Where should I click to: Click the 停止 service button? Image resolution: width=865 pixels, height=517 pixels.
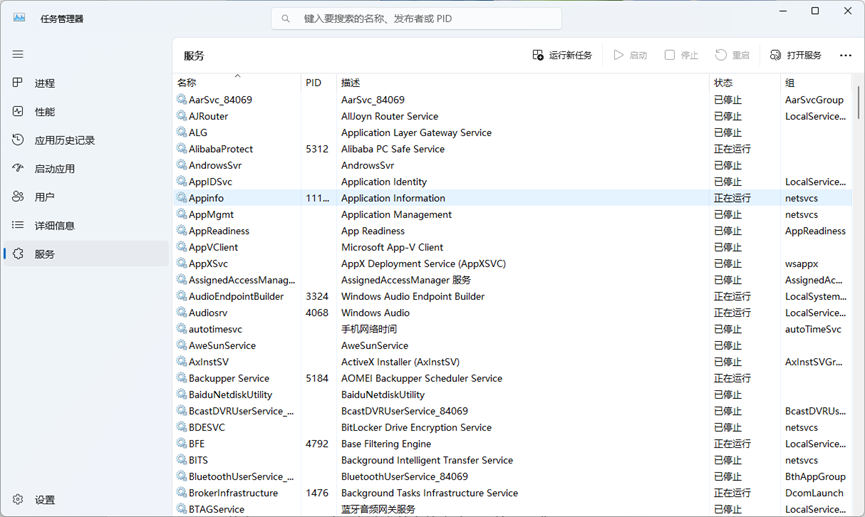(x=681, y=55)
